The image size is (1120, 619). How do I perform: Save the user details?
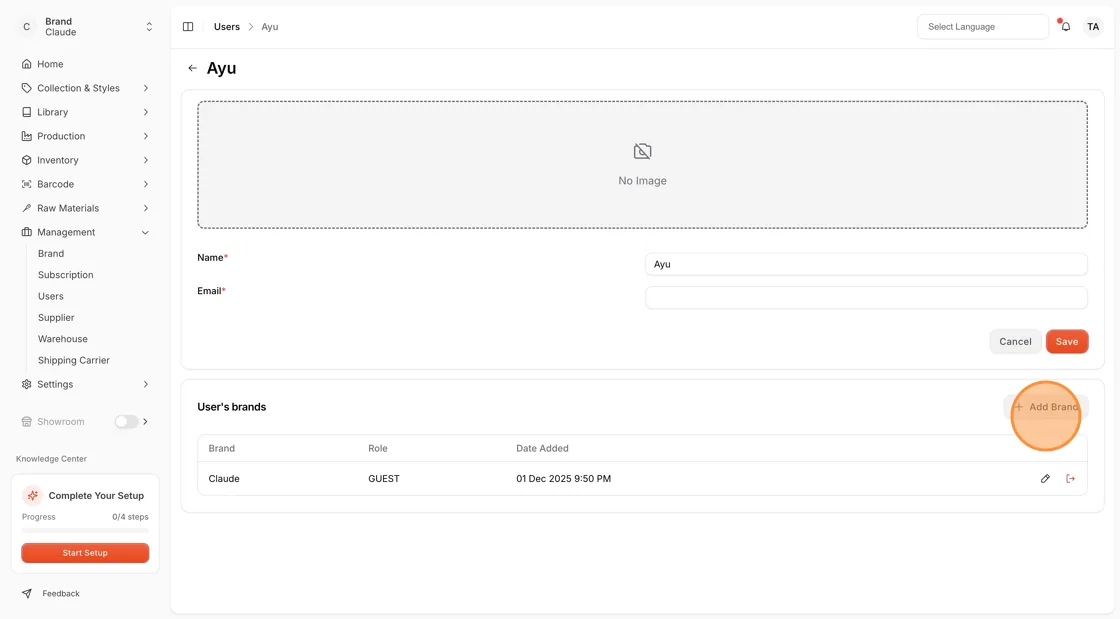[x=1066, y=342]
